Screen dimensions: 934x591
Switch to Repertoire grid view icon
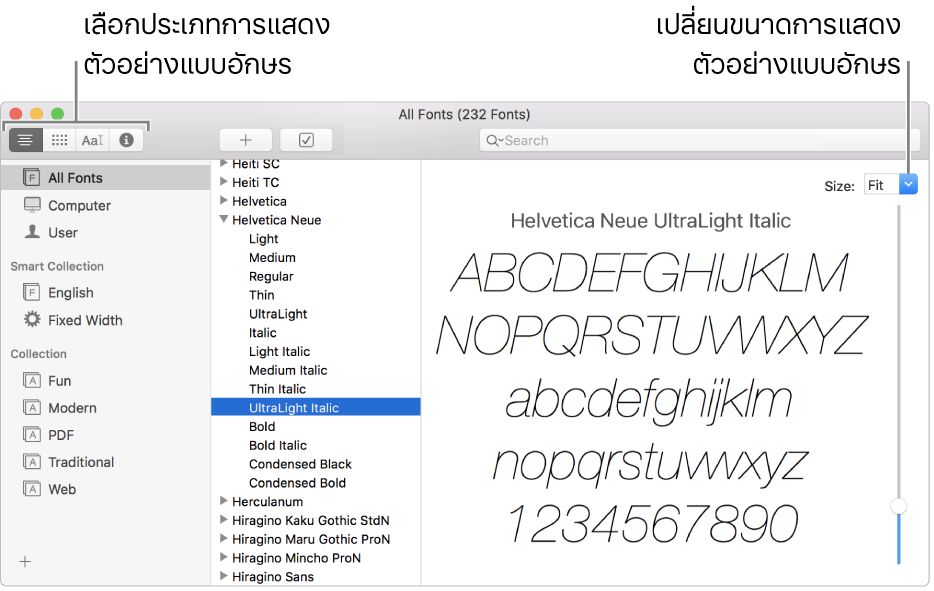click(59, 141)
